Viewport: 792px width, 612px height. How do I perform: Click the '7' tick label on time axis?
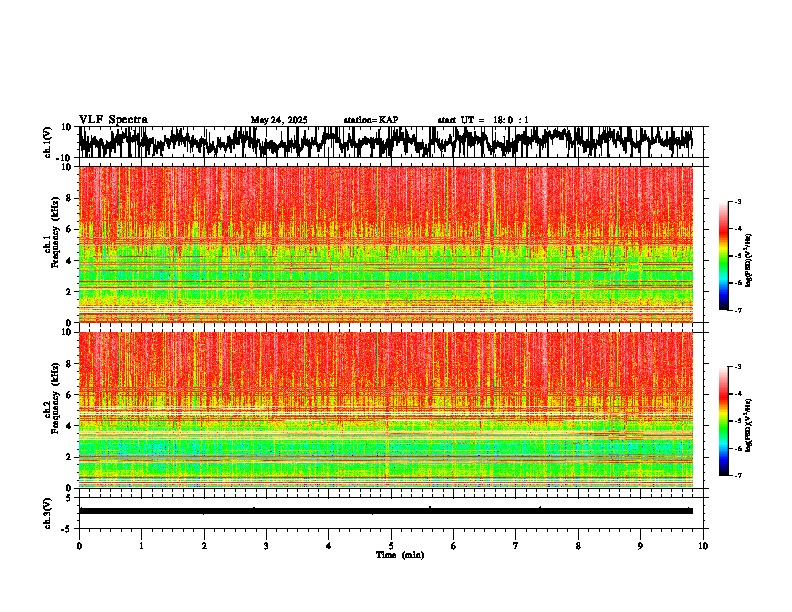coord(516,546)
